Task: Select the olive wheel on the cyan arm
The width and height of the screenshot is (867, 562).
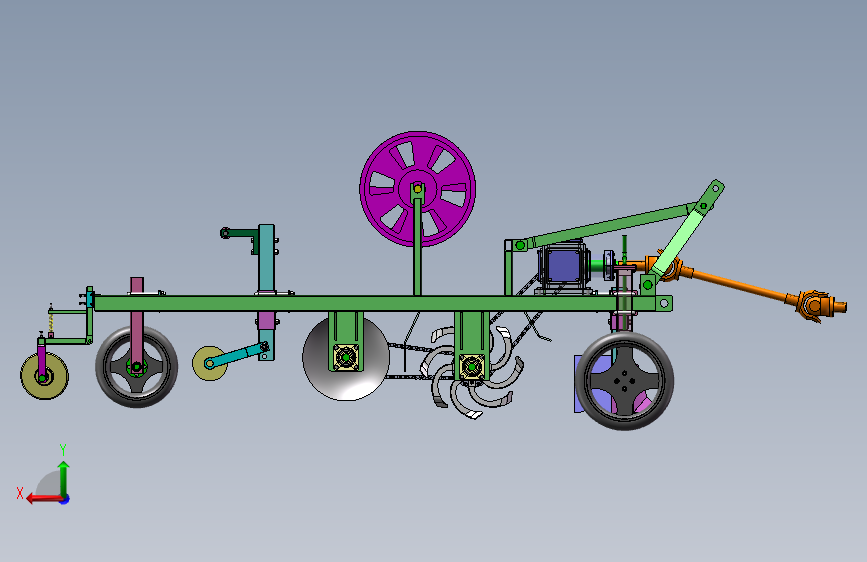Action: (210, 363)
